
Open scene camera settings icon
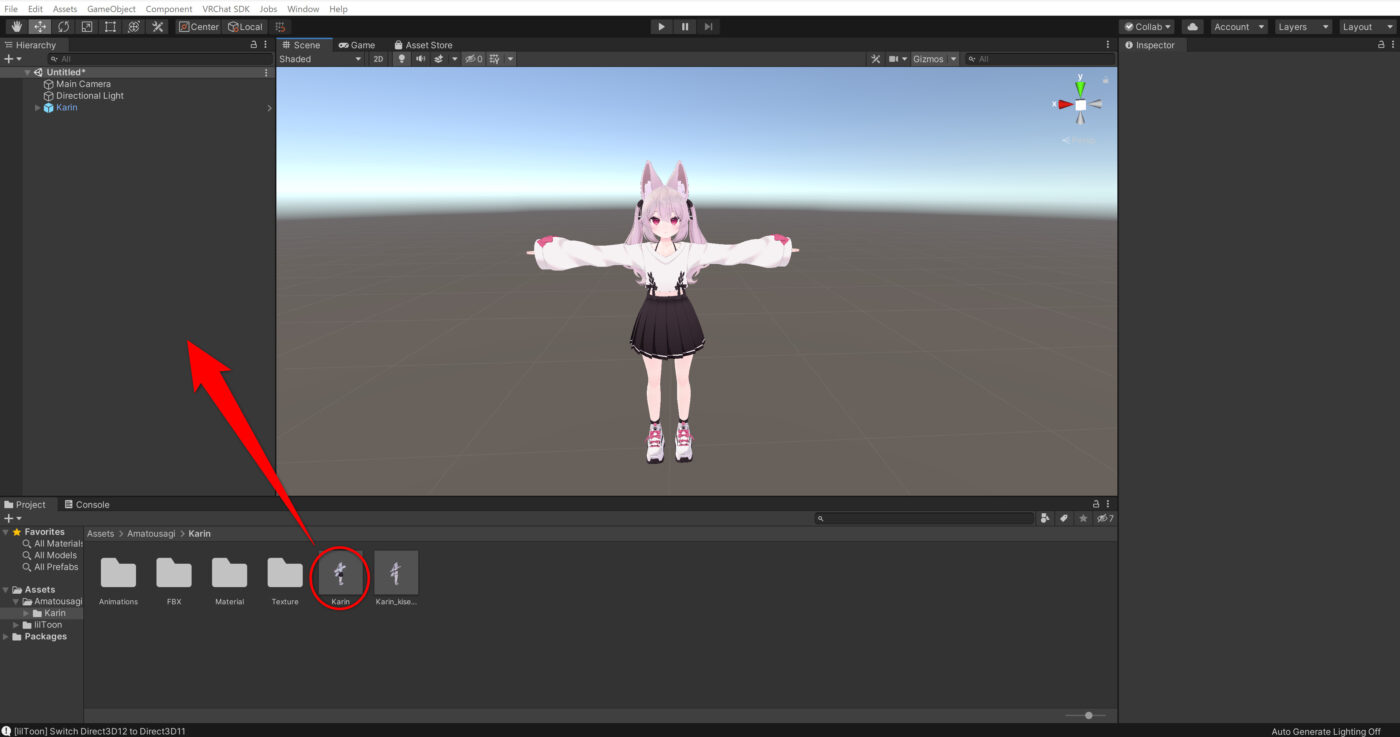pyautogui.click(x=893, y=59)
